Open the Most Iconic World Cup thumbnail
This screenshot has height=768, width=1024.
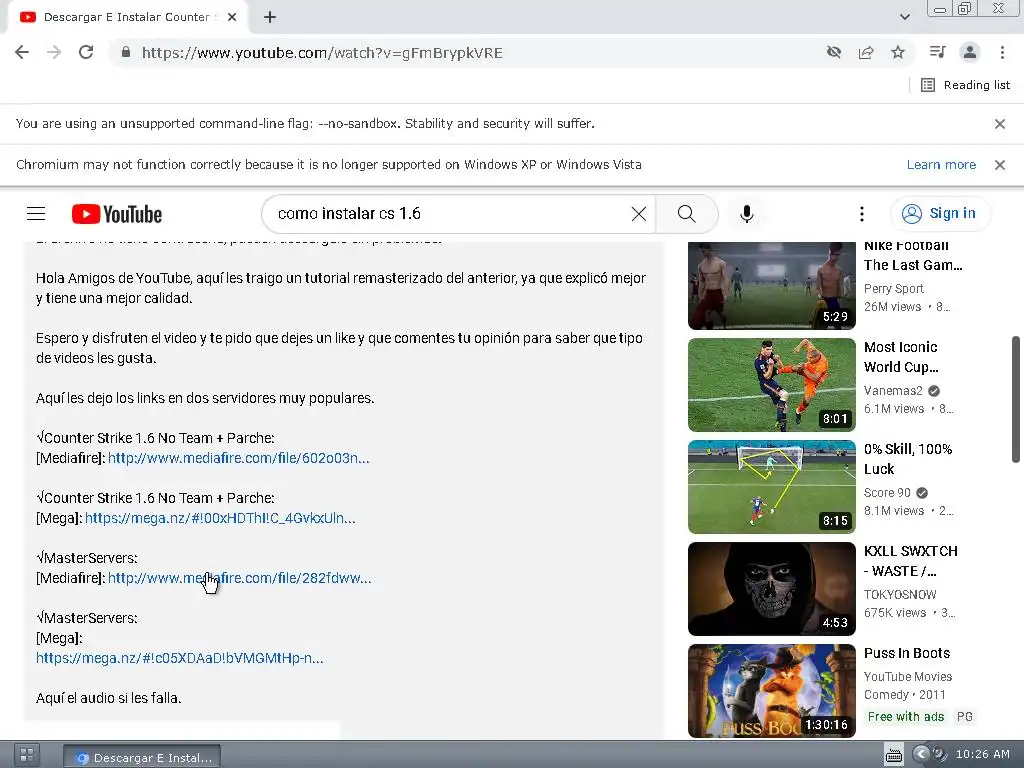771,385
